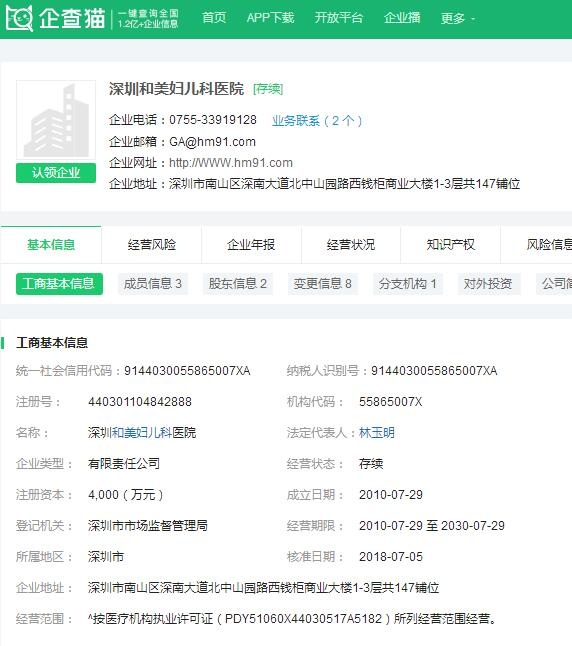Open the 股东信息 2 sub-tab

click(238, 284)
